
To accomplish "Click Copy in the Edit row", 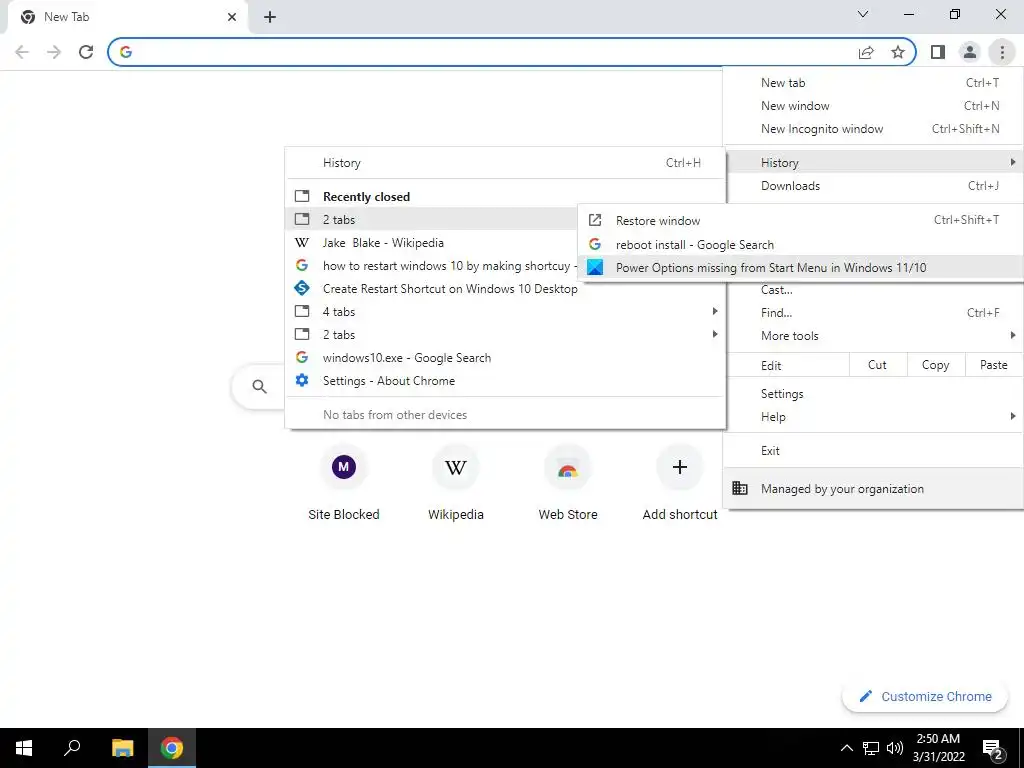I will point(935,365).
